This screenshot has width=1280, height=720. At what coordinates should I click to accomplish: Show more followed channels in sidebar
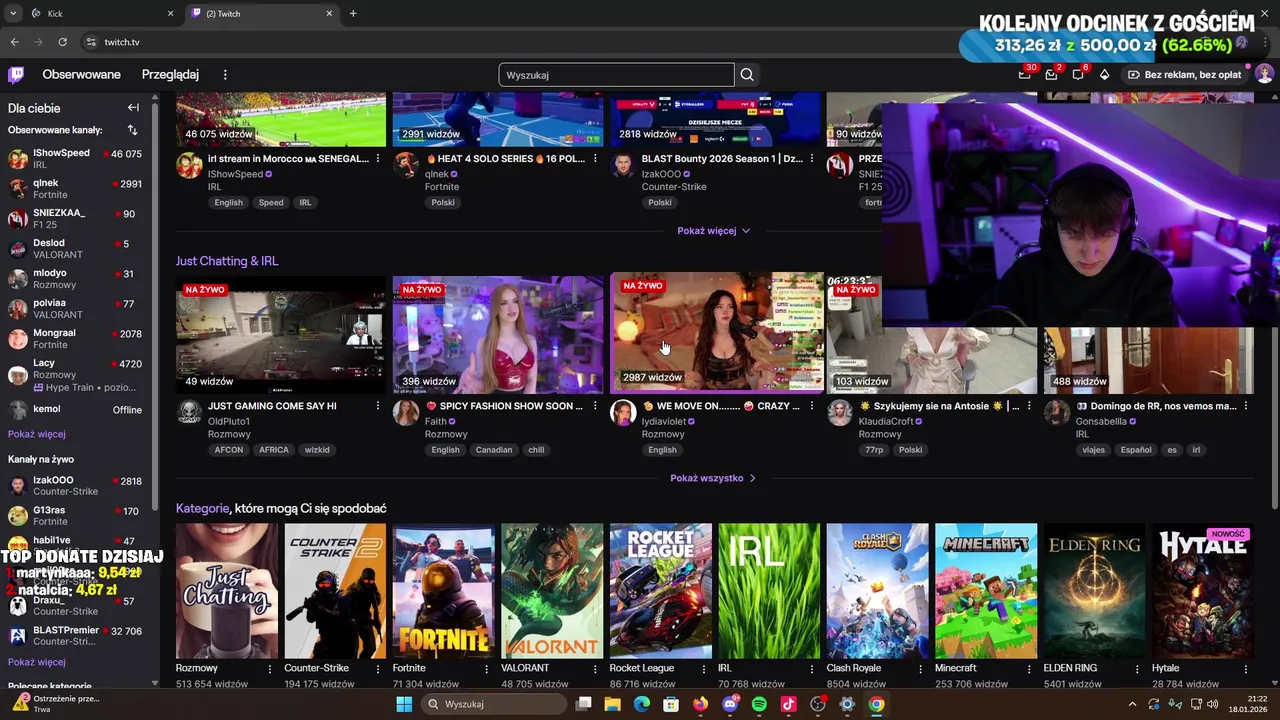[37, 434]
